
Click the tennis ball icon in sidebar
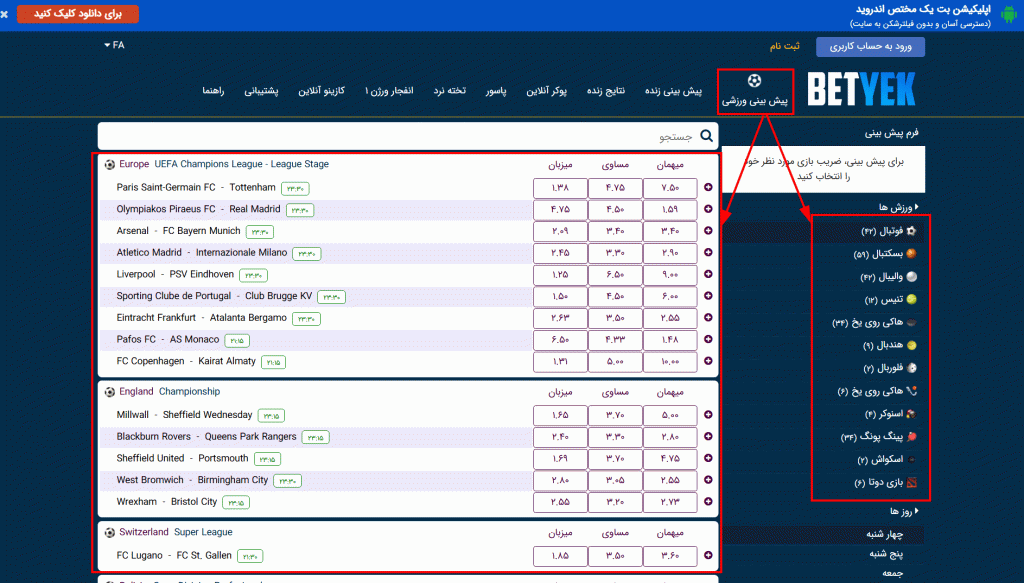click(911, 300)
